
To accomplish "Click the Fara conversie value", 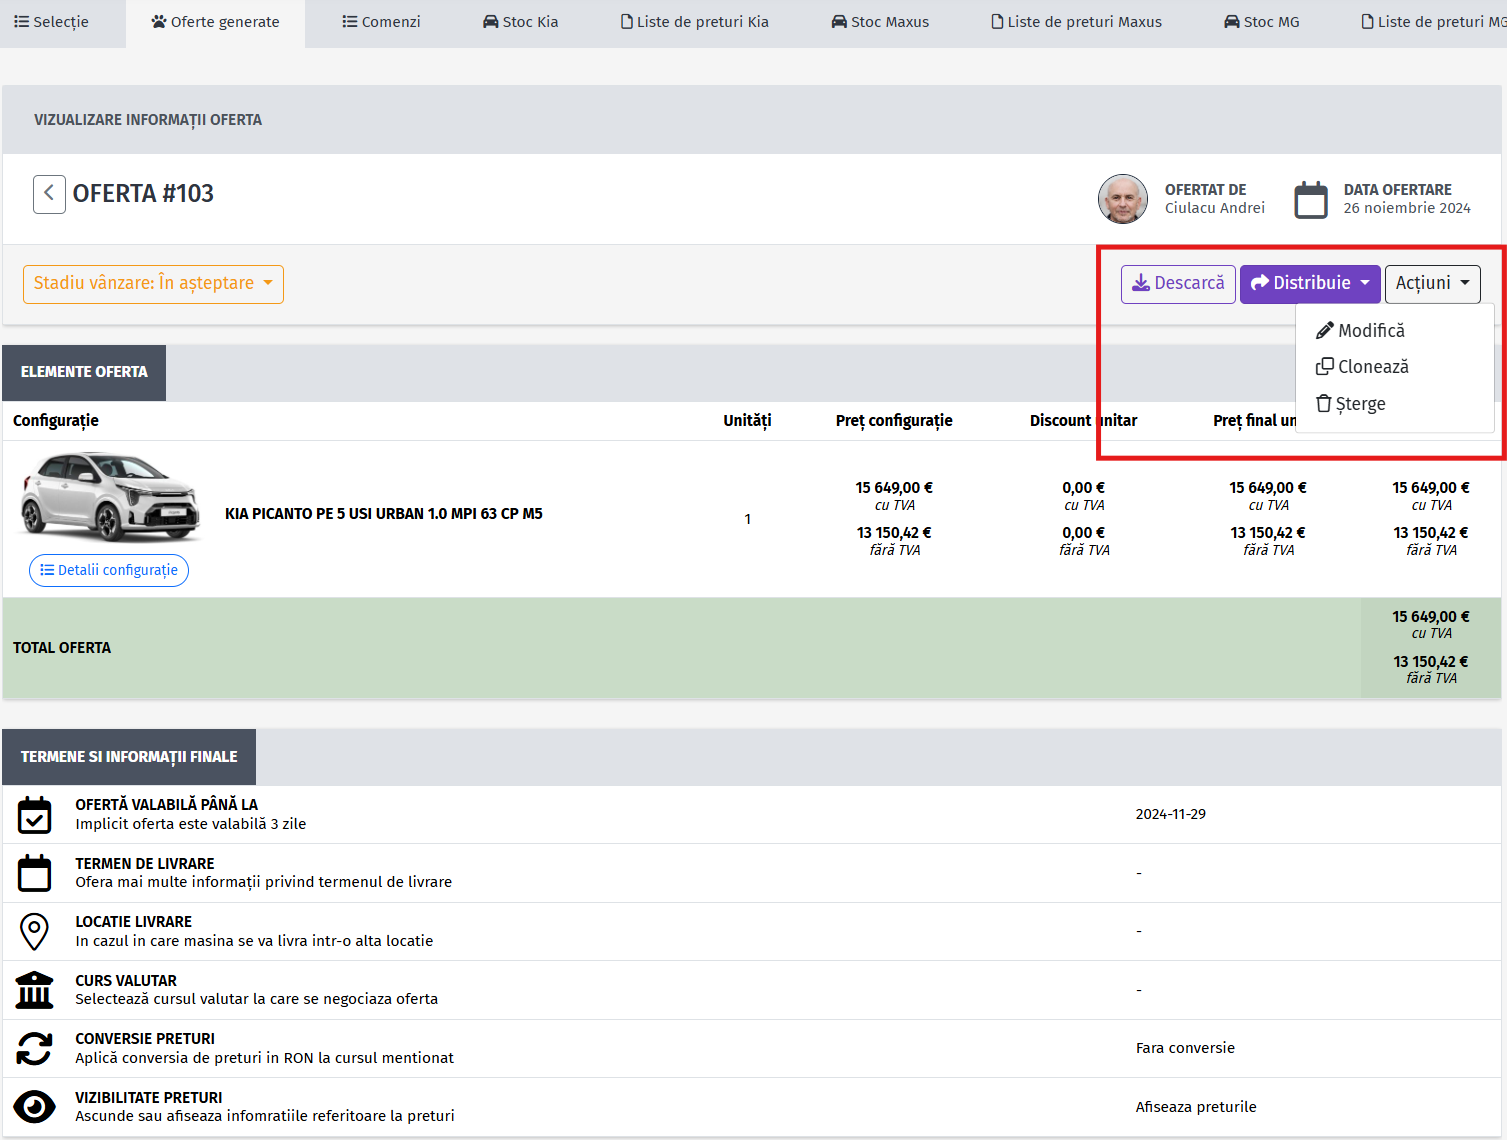I will pos(1185,1048).
